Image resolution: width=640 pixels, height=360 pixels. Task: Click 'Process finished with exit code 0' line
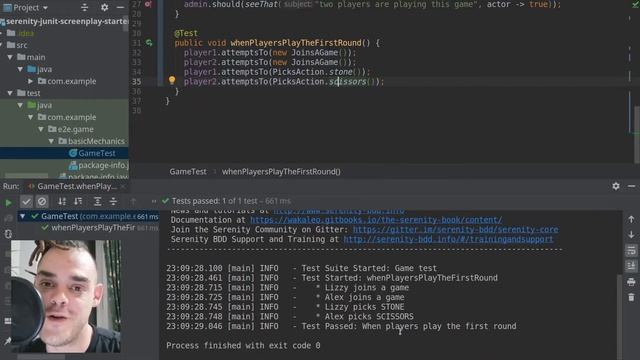click(x=243, y=345)
